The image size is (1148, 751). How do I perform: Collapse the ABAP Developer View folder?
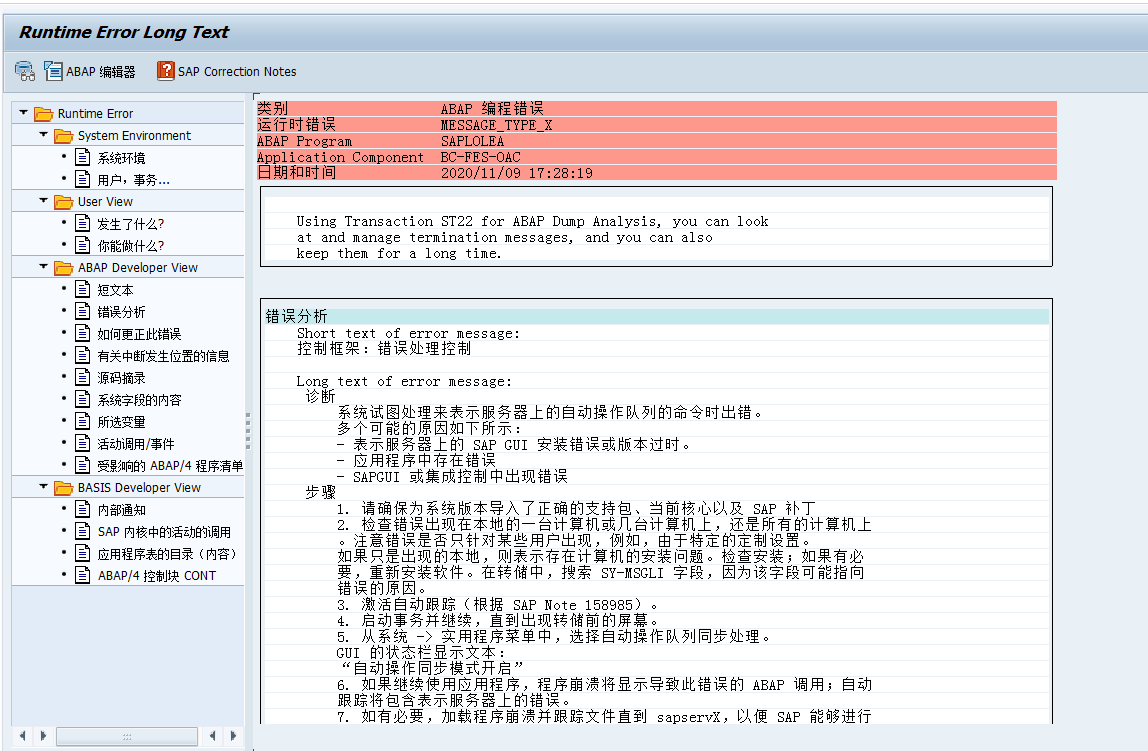pos(43,266)
